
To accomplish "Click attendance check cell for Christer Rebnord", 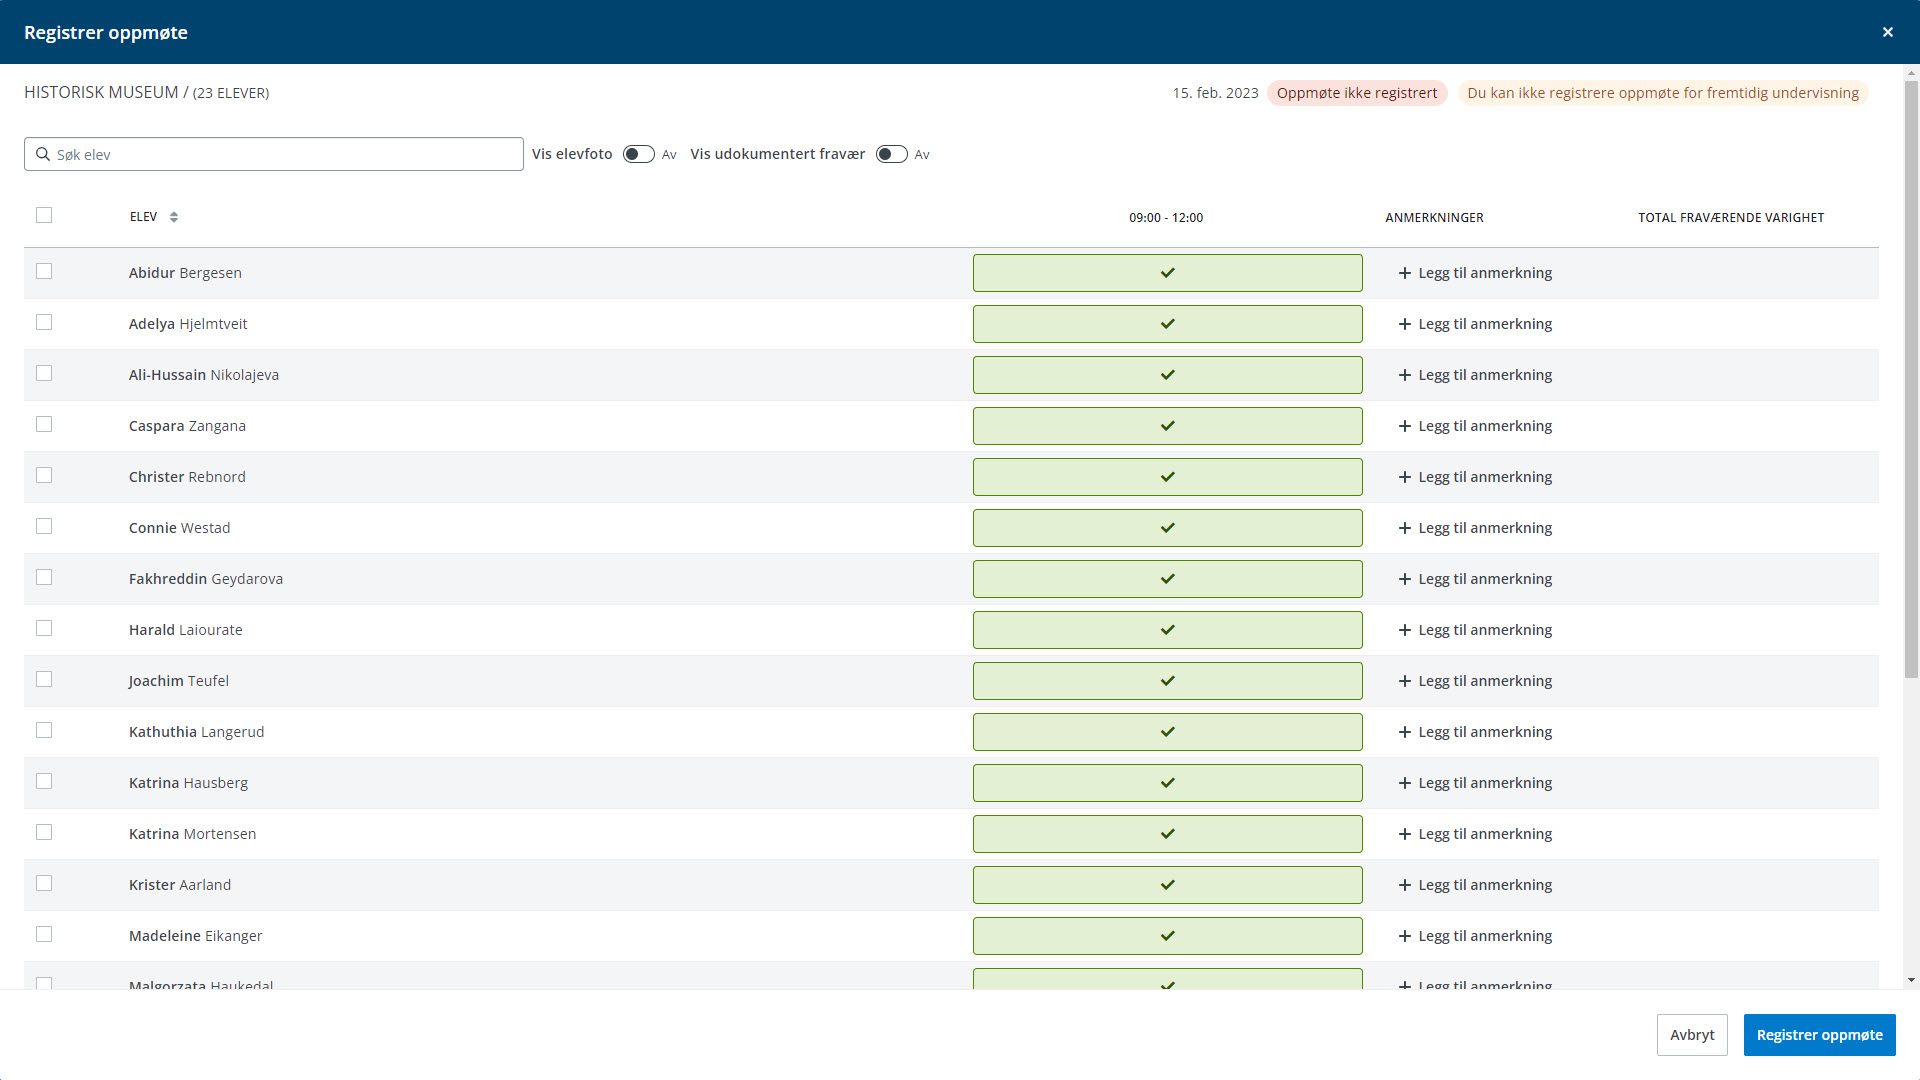I will 1167,477.
